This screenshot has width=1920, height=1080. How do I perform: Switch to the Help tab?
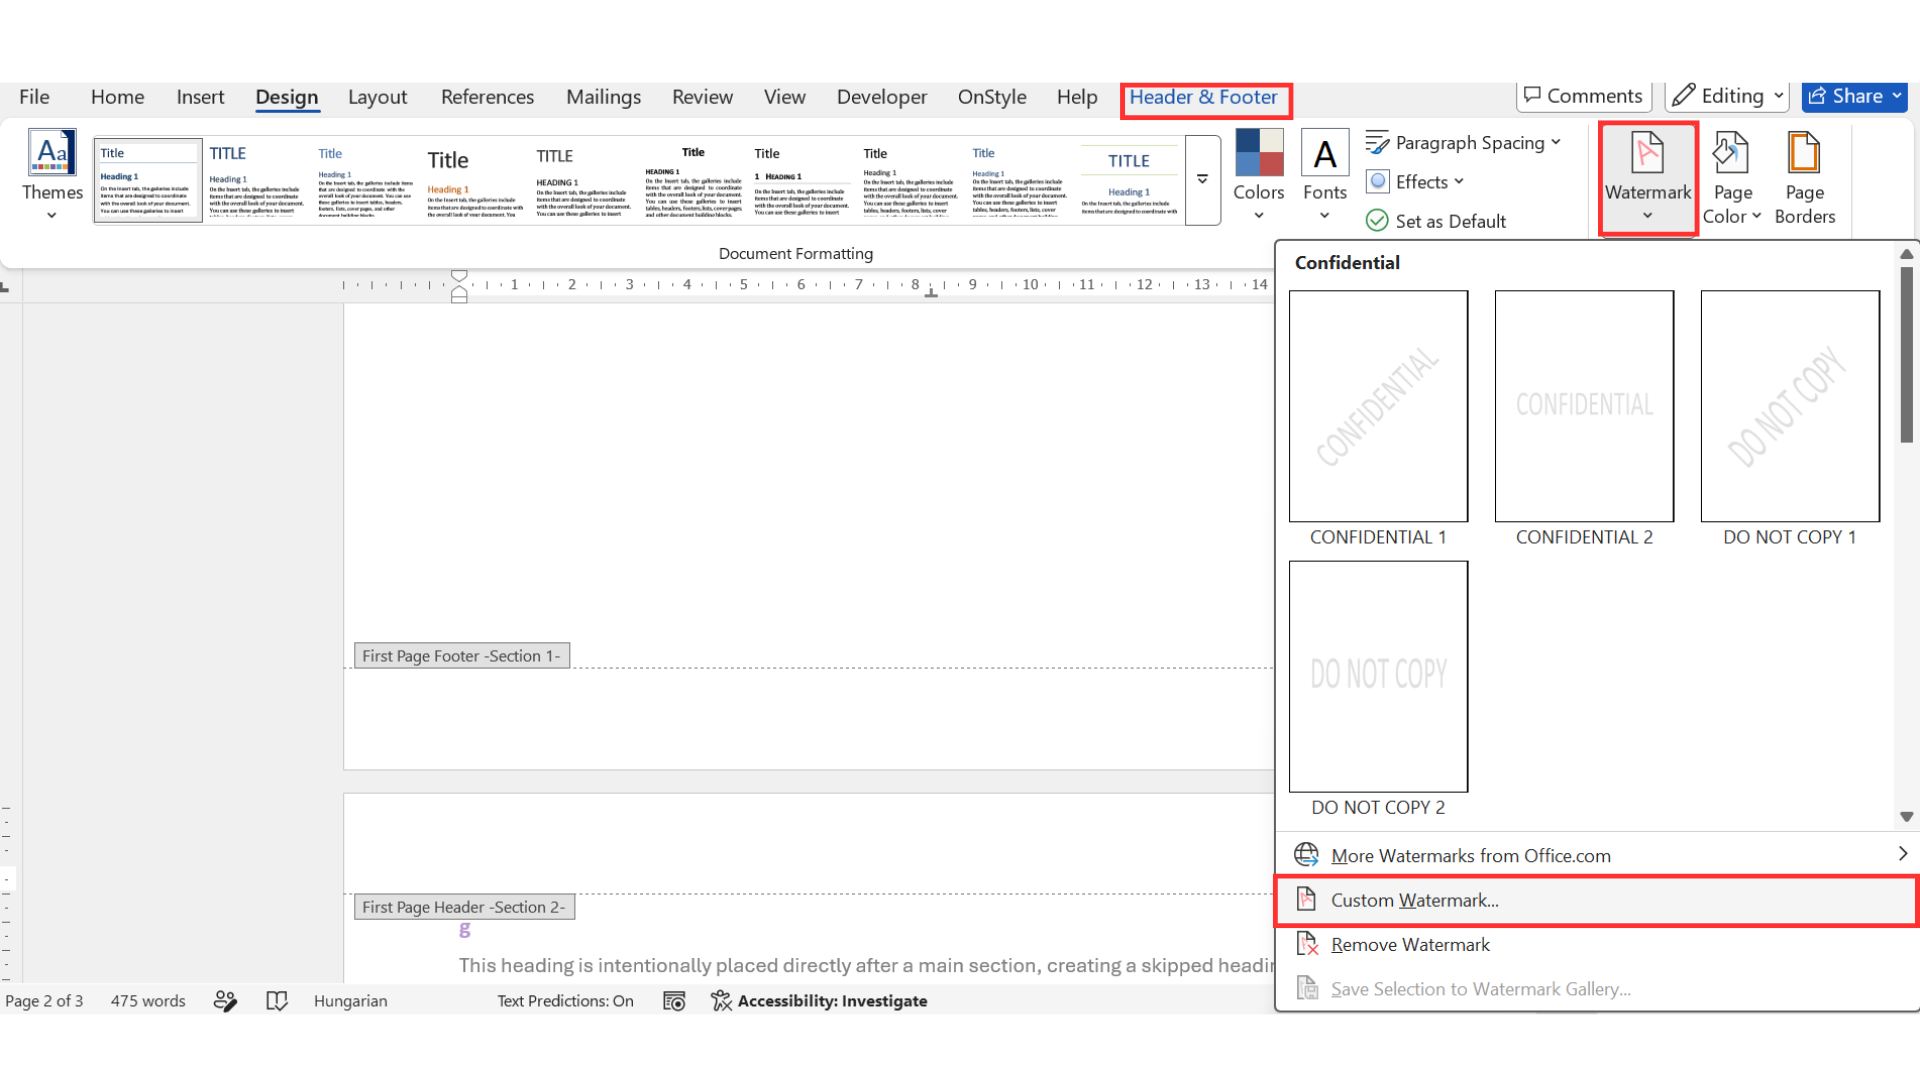(1077, 97)
